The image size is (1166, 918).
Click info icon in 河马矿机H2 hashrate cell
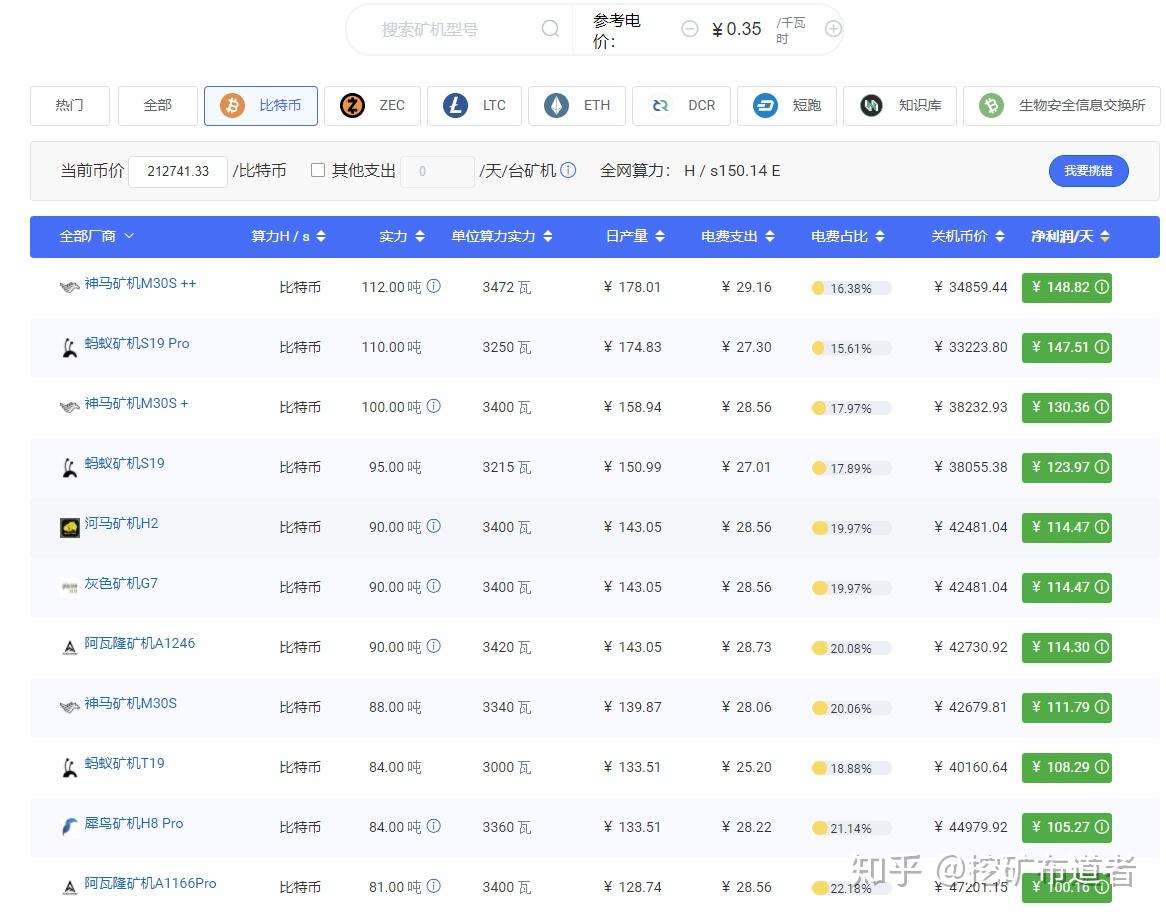(434, 526)
